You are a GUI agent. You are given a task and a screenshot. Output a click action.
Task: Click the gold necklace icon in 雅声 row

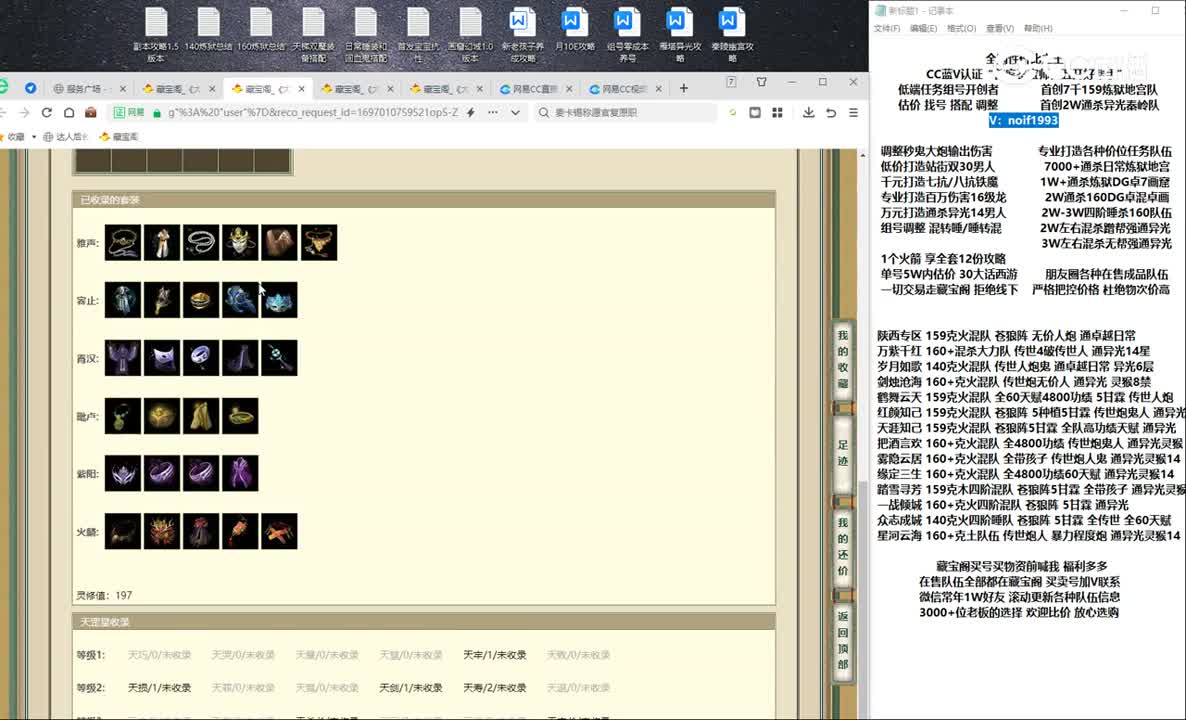[x=123, y=243]
